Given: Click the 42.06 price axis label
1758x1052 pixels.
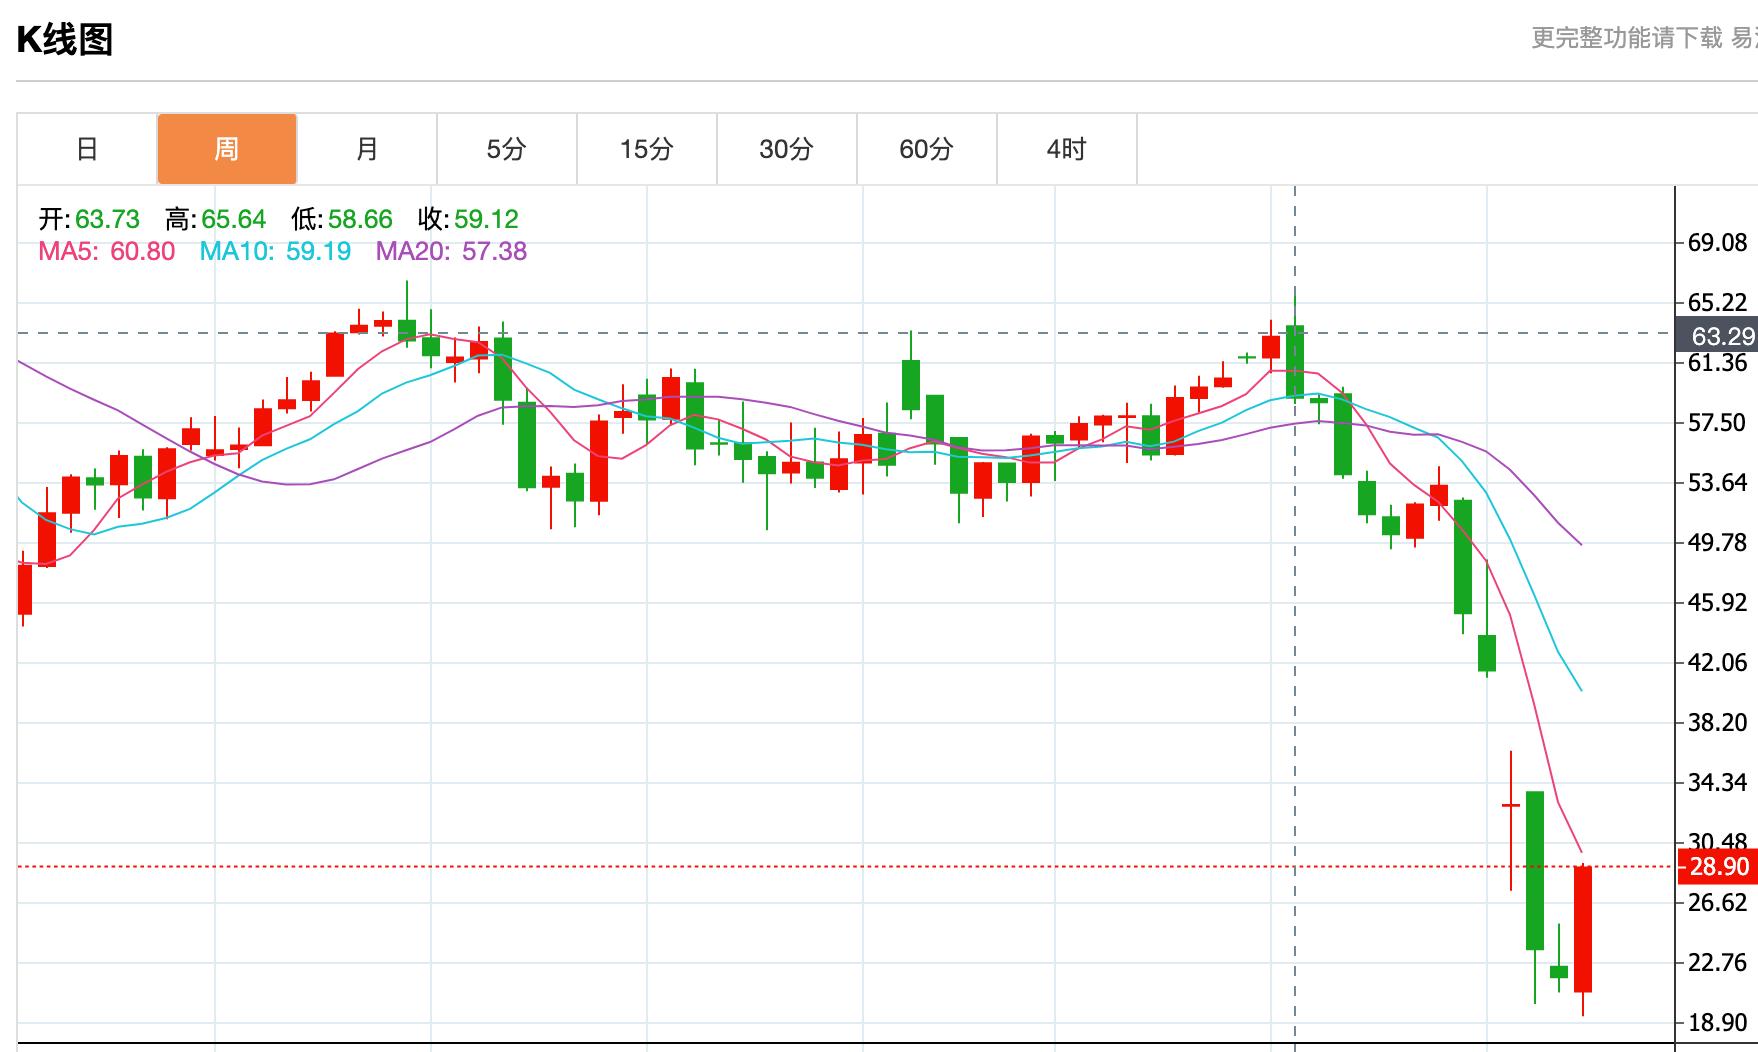Looking at the screenshot, I should coord(1717,663).
